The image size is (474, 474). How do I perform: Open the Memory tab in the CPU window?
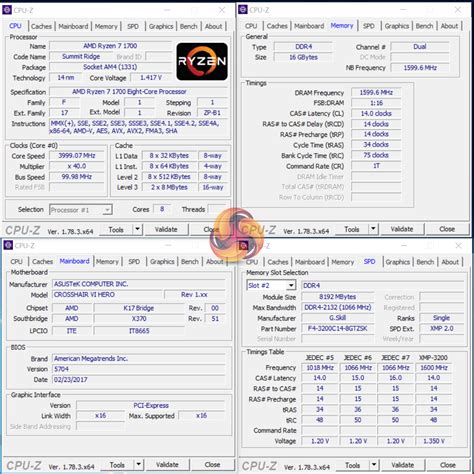pos(106,26)
